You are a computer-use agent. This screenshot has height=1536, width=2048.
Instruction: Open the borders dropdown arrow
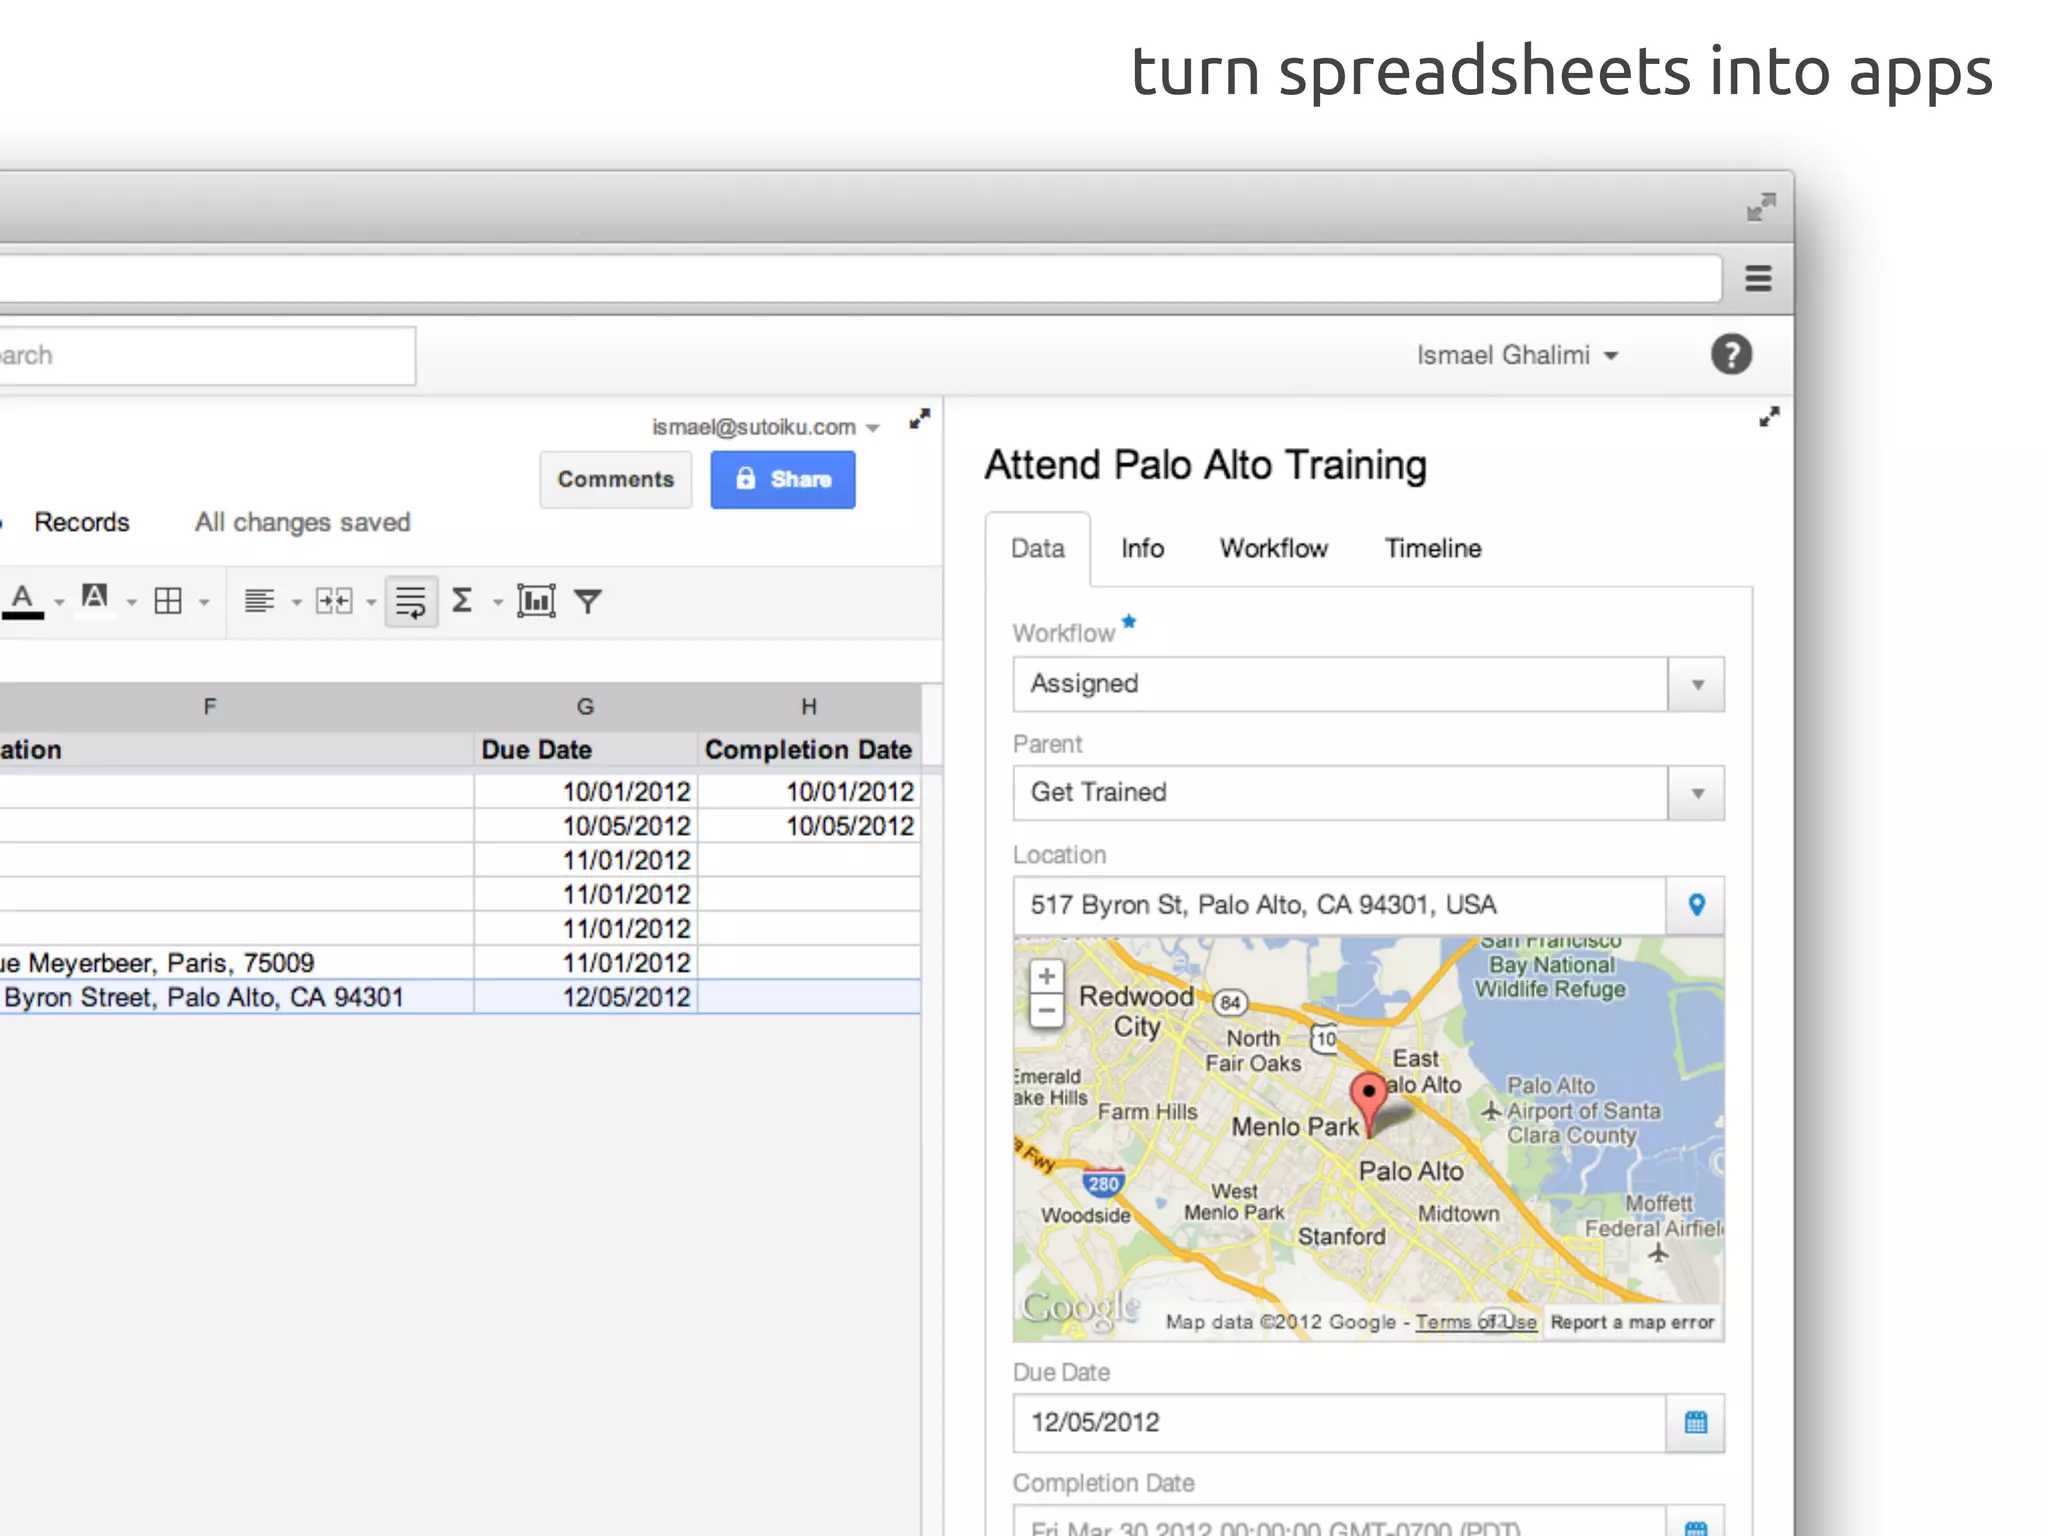point(204,603)
